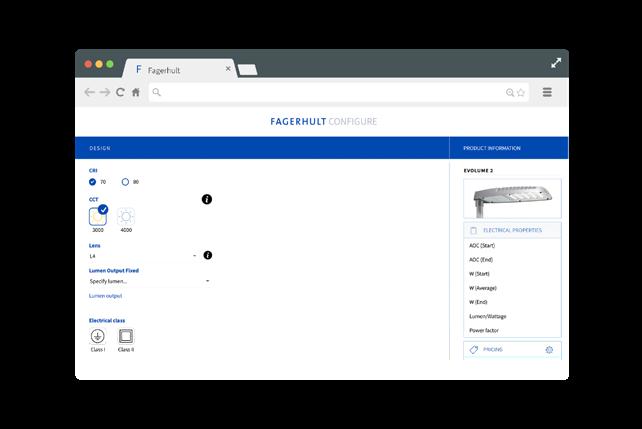The image size is (642, 429).
Task: Switch to the Fagerhult browser tab
Action: click(180, 69)
